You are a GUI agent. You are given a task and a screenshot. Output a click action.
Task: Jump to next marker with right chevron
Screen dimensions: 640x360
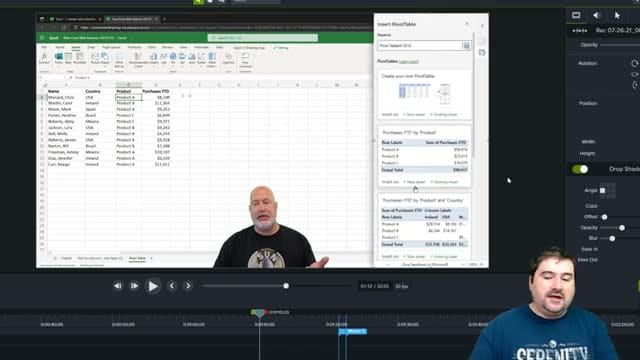pyautogui.click(x=188, y=286)
